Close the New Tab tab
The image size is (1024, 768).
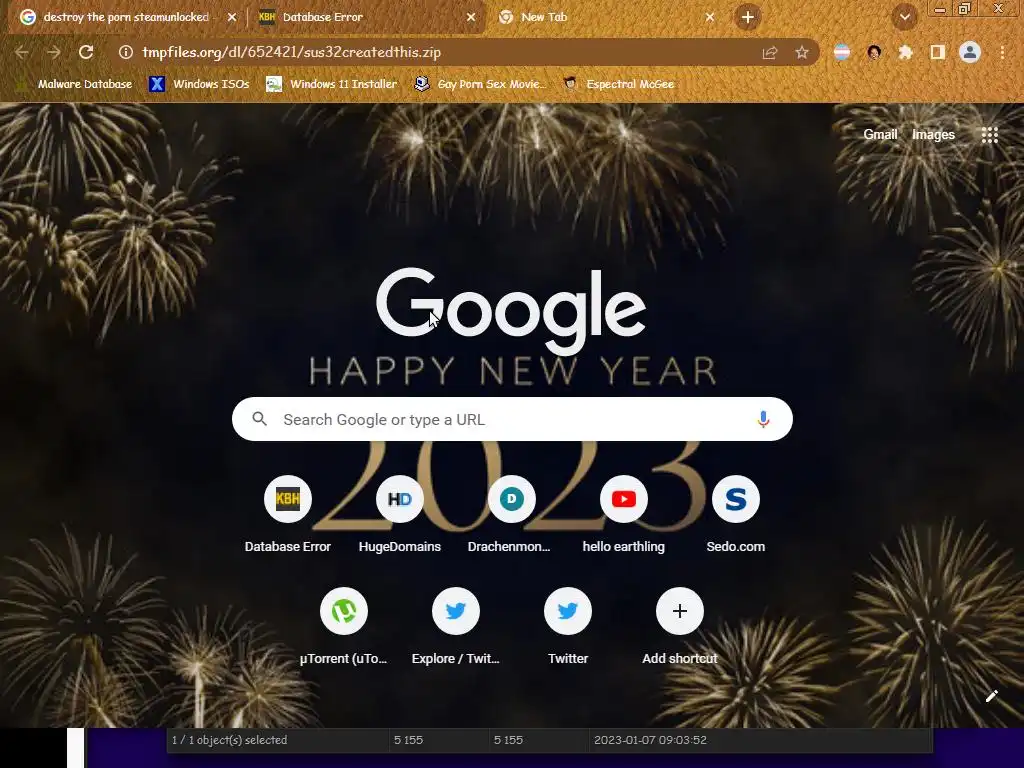[710, 17]
